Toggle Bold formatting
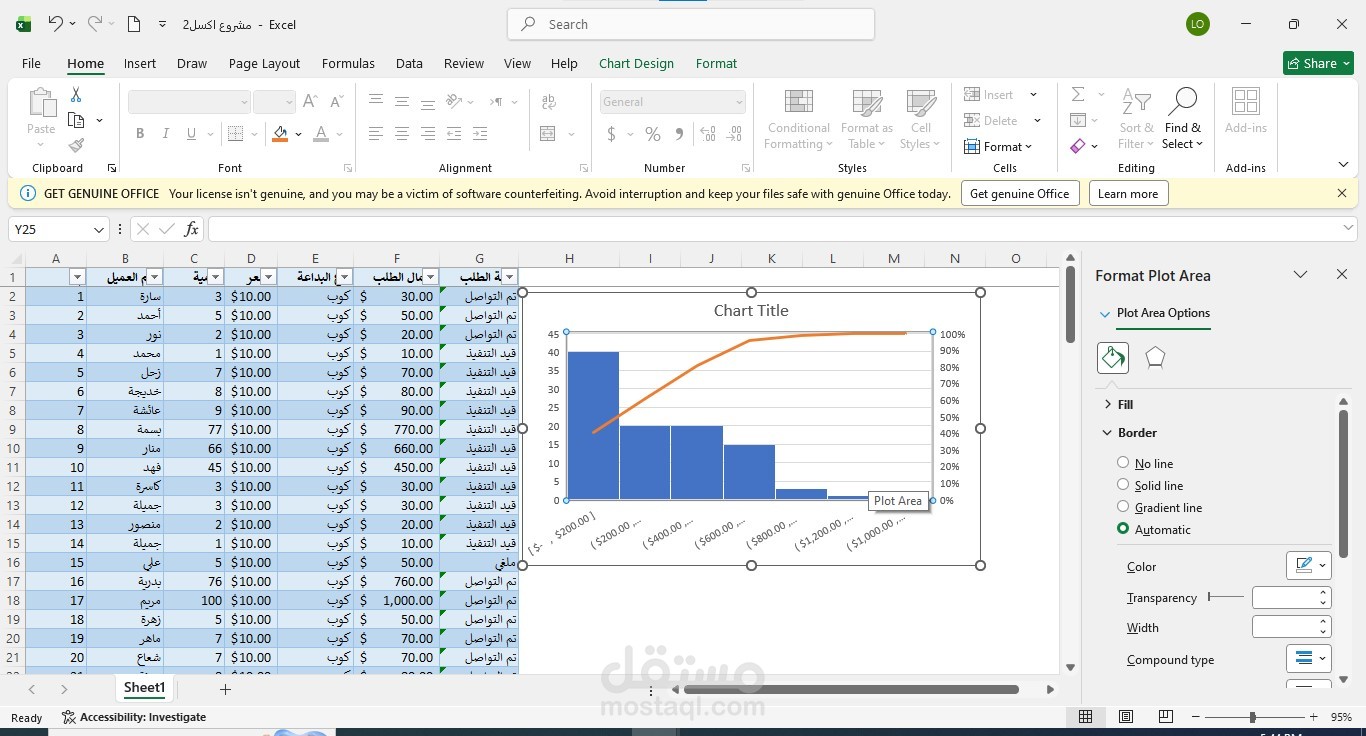Viewport: 1366px width, 736px height. point(140,134)
